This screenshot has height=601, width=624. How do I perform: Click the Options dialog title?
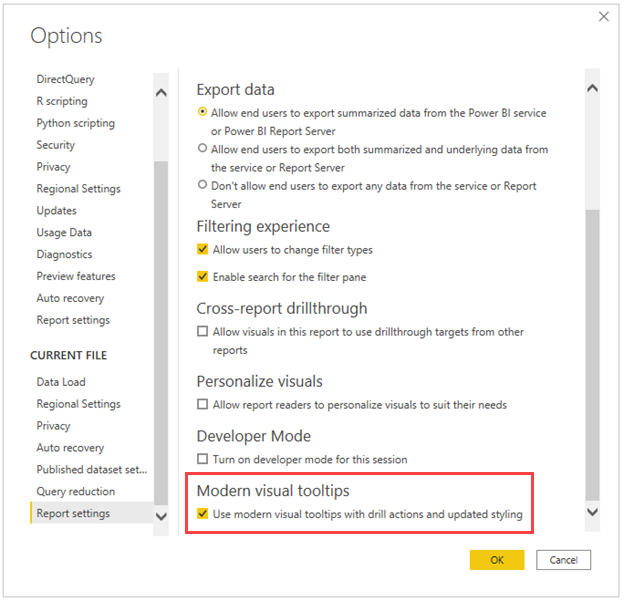pos(66,36)
